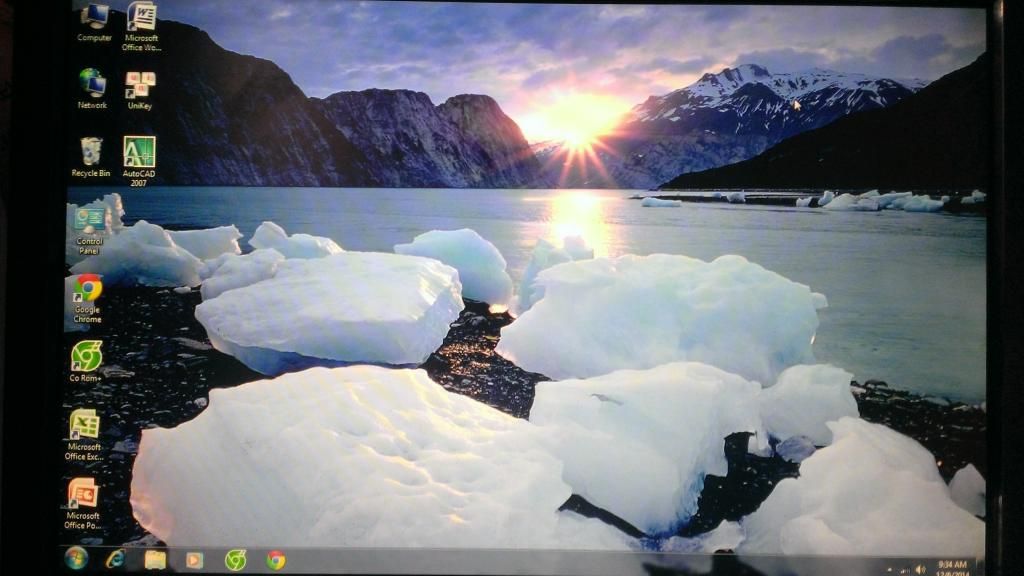Open the UniKey shortcut
1024x576 pixels.
pos(140,85)
